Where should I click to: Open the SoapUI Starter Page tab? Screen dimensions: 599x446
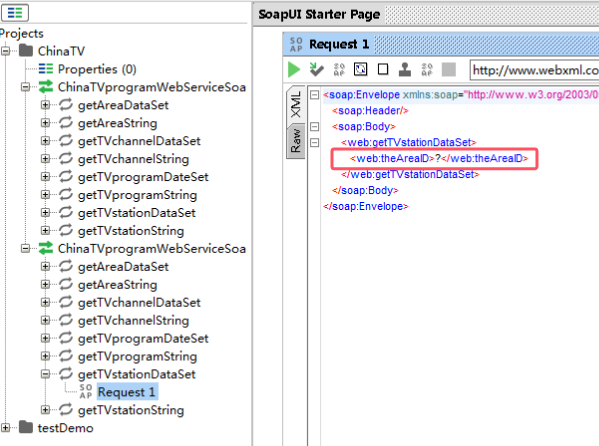(x=319, y=14)
